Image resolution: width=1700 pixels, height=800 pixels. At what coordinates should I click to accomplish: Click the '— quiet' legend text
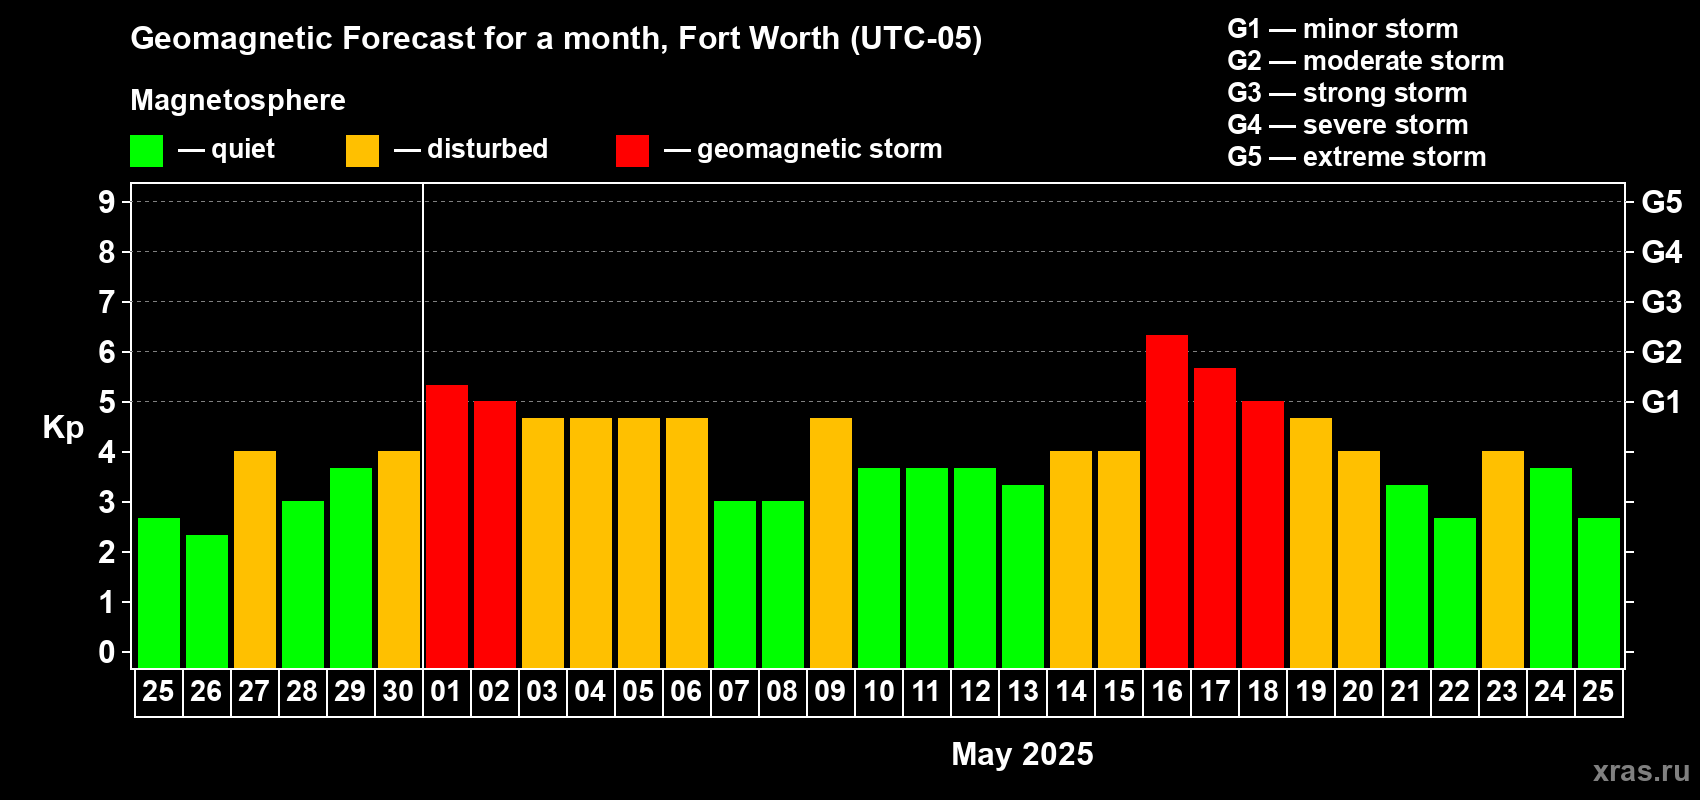tap(226, 149)
